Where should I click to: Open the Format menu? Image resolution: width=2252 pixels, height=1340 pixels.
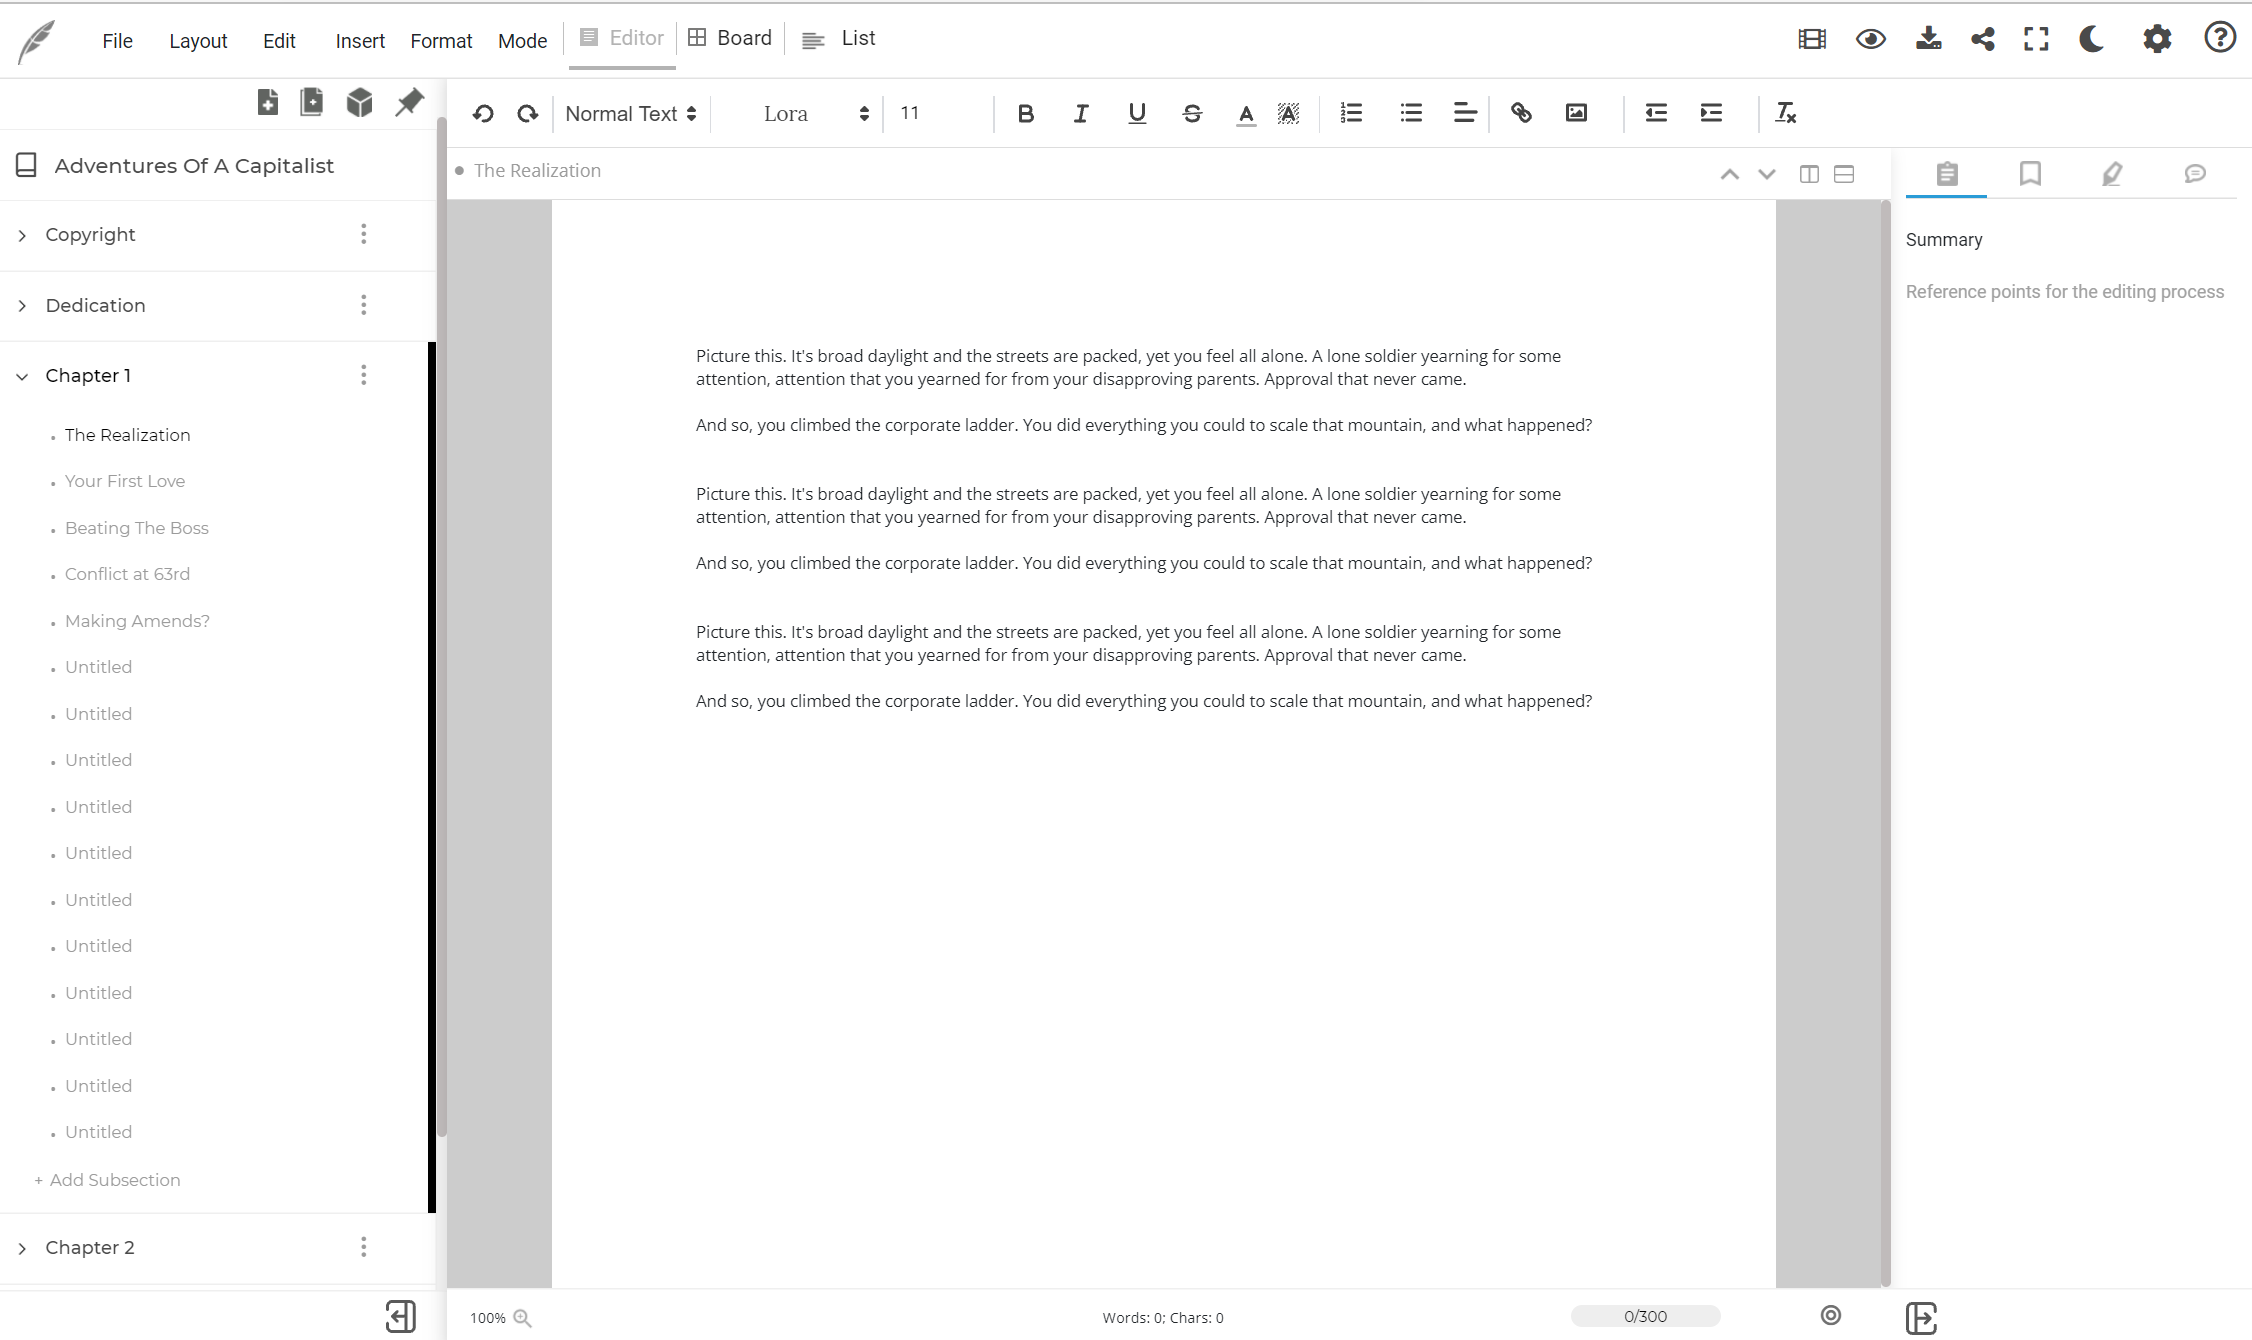[x=441, y=41]
